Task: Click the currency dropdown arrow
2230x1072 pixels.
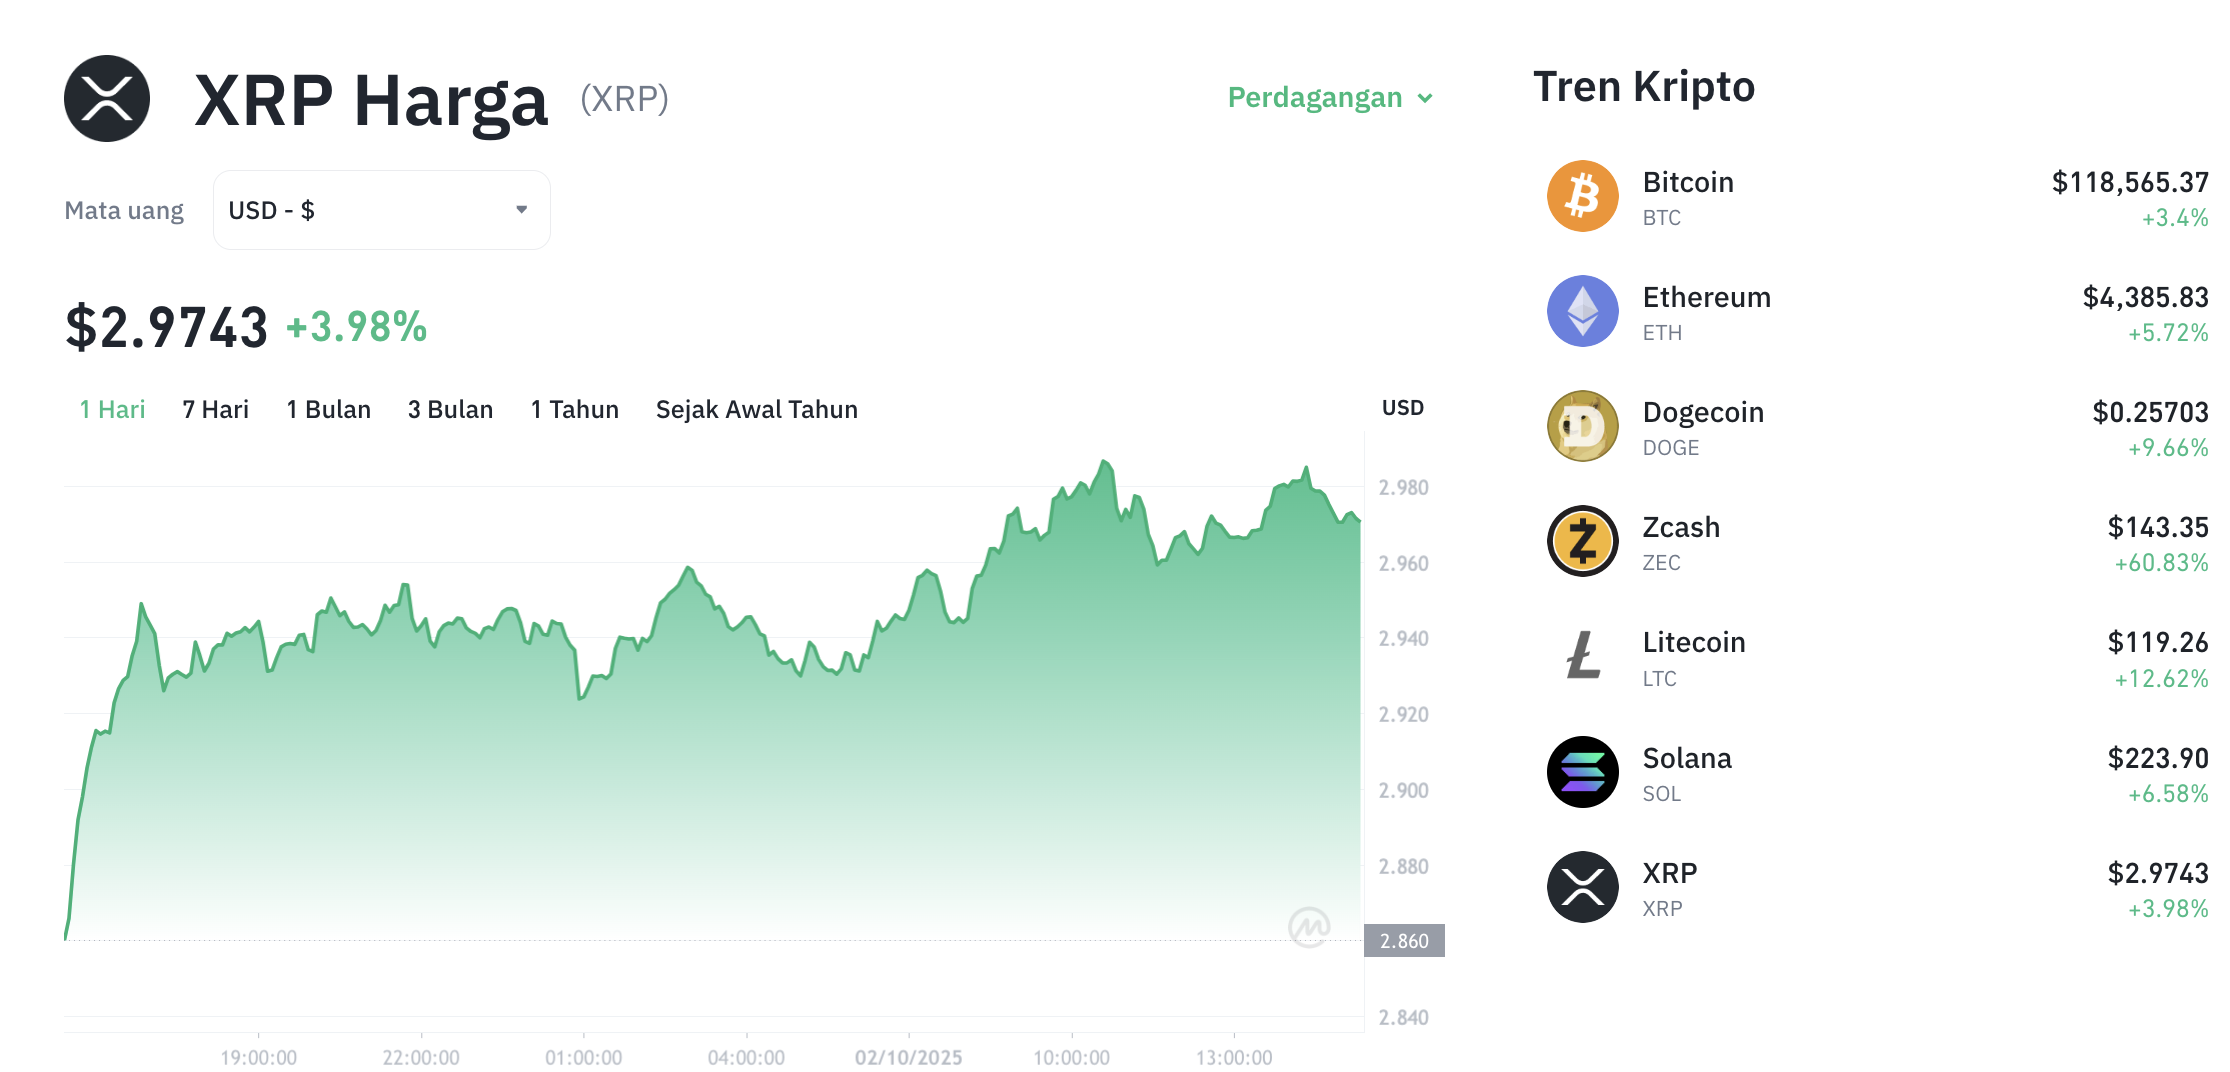Action: point(521,210)
